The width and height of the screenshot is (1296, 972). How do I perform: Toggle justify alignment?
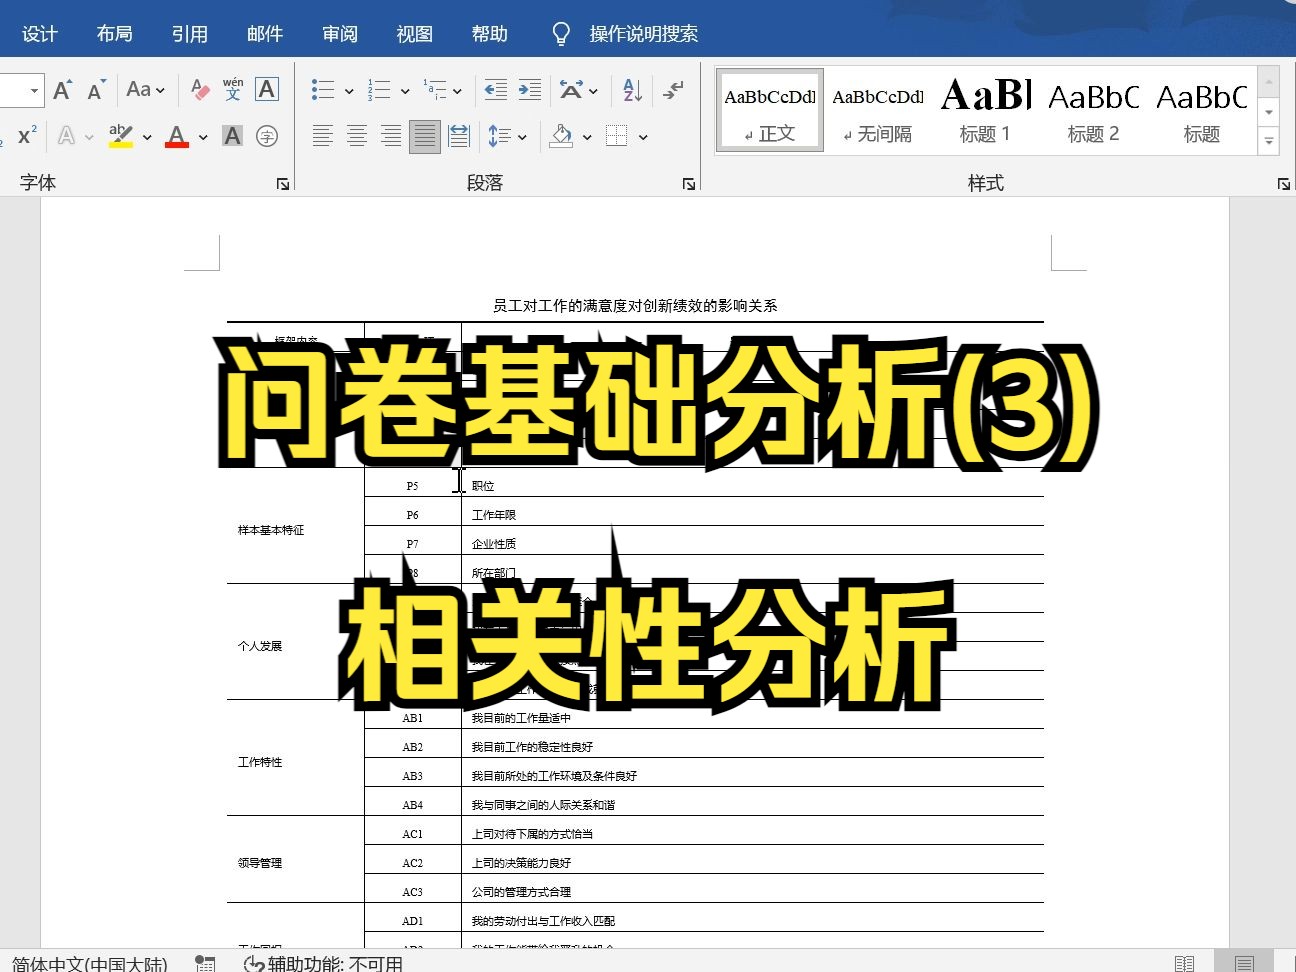pos(425,136)
